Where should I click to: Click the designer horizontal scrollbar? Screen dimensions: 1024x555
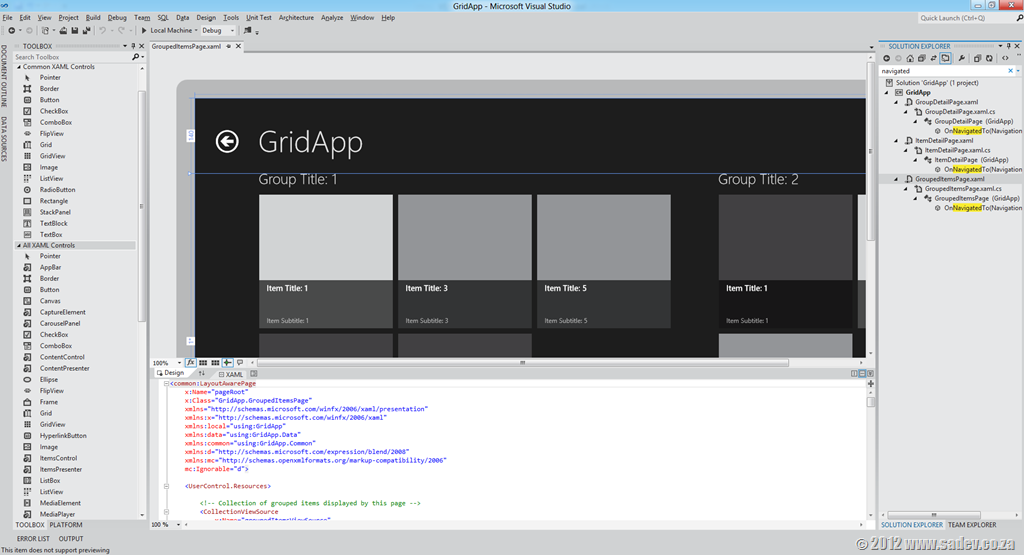pos(522,362)
